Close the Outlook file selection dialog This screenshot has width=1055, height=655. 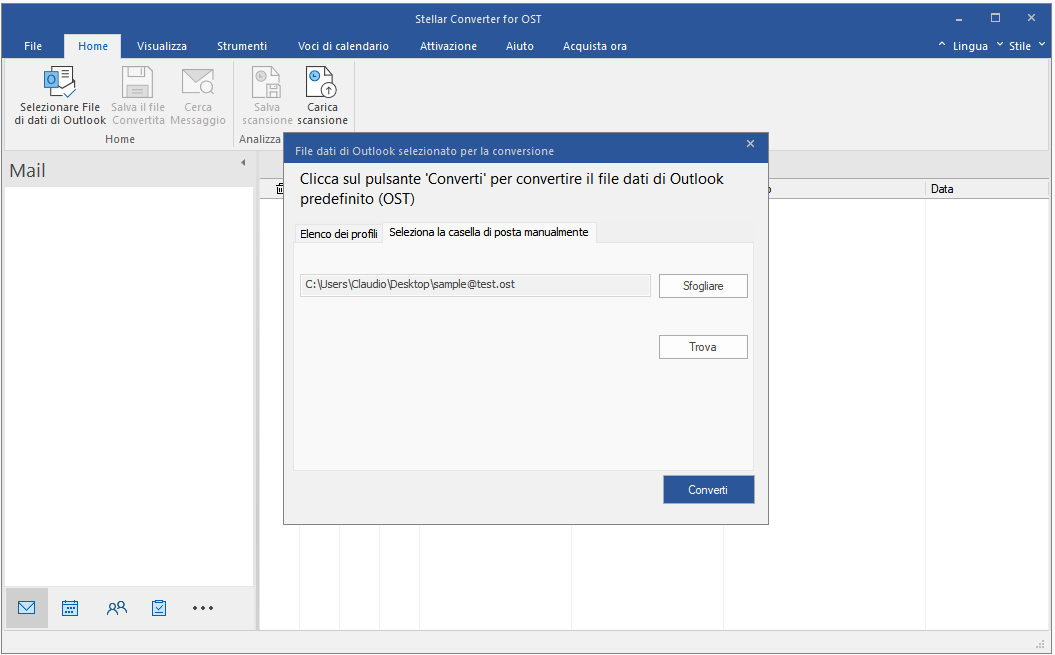(750, 144)
